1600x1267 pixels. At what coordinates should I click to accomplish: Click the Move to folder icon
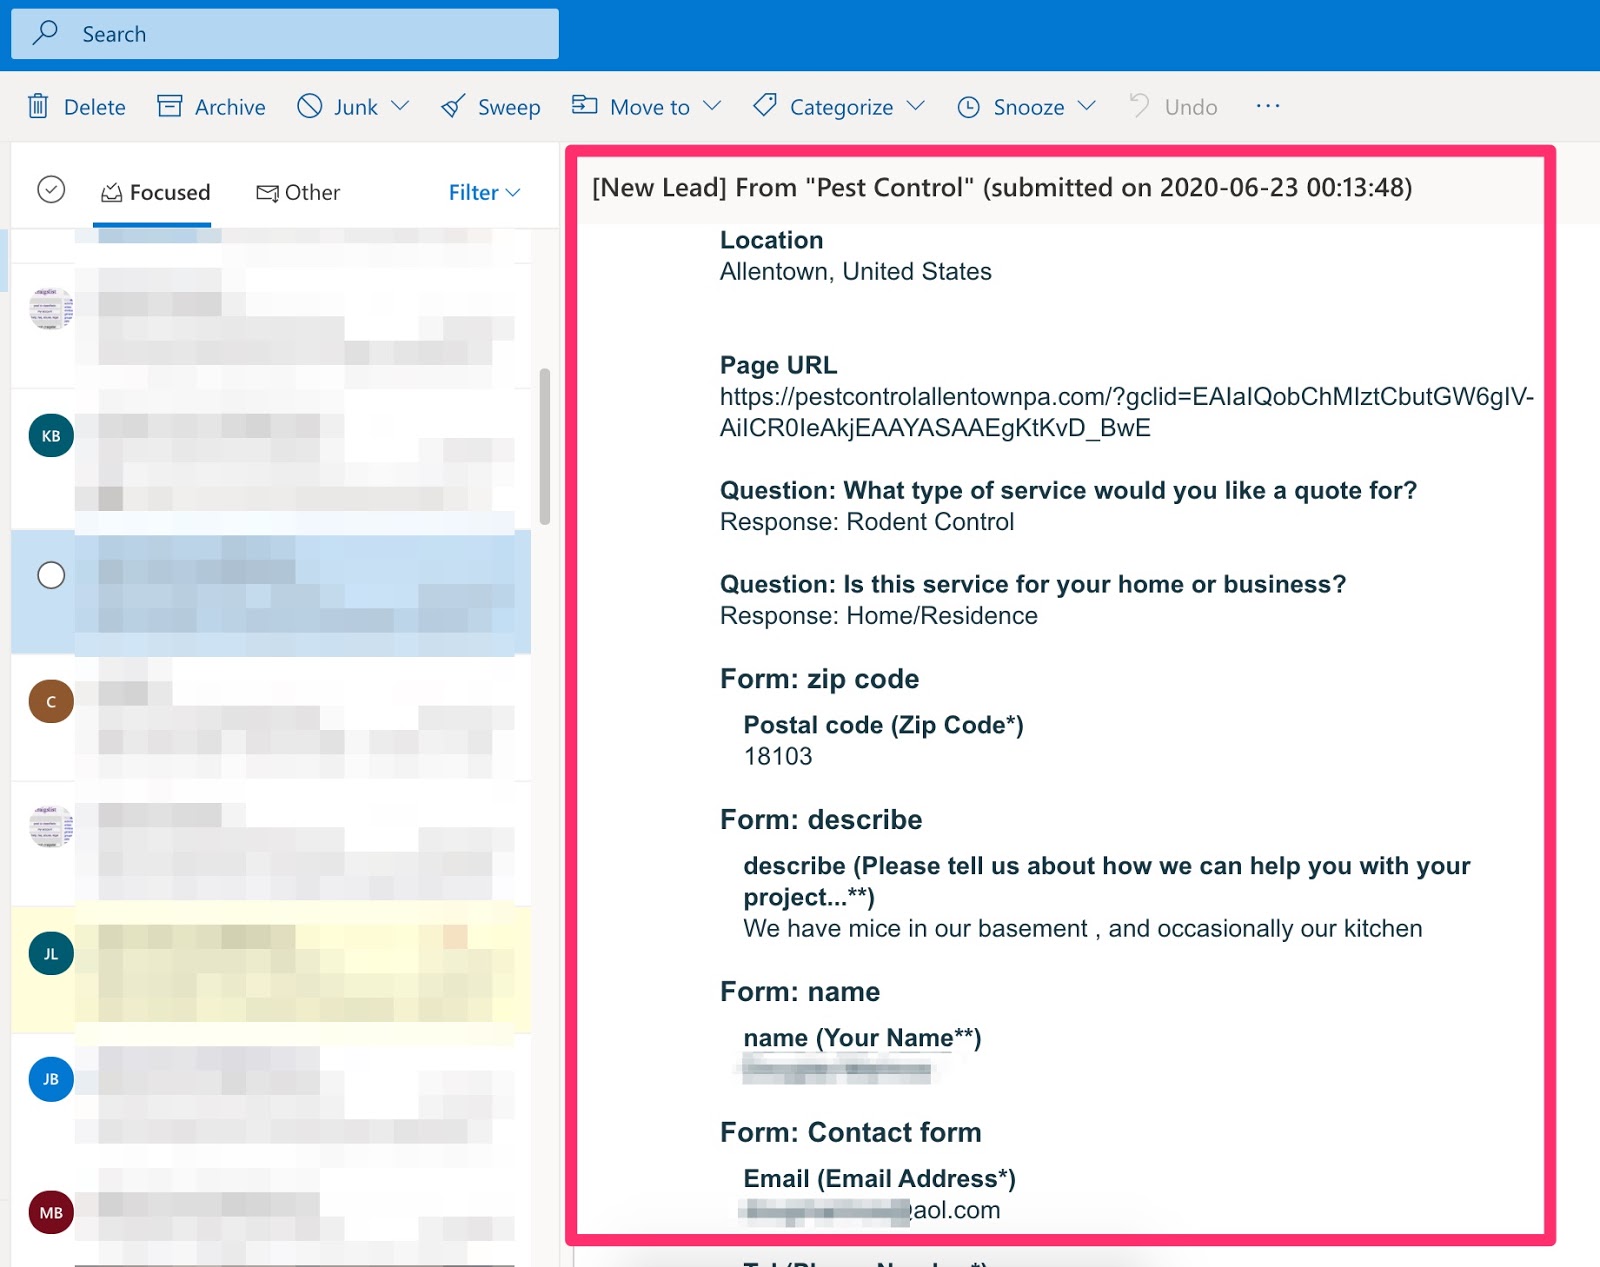point(584,105)
